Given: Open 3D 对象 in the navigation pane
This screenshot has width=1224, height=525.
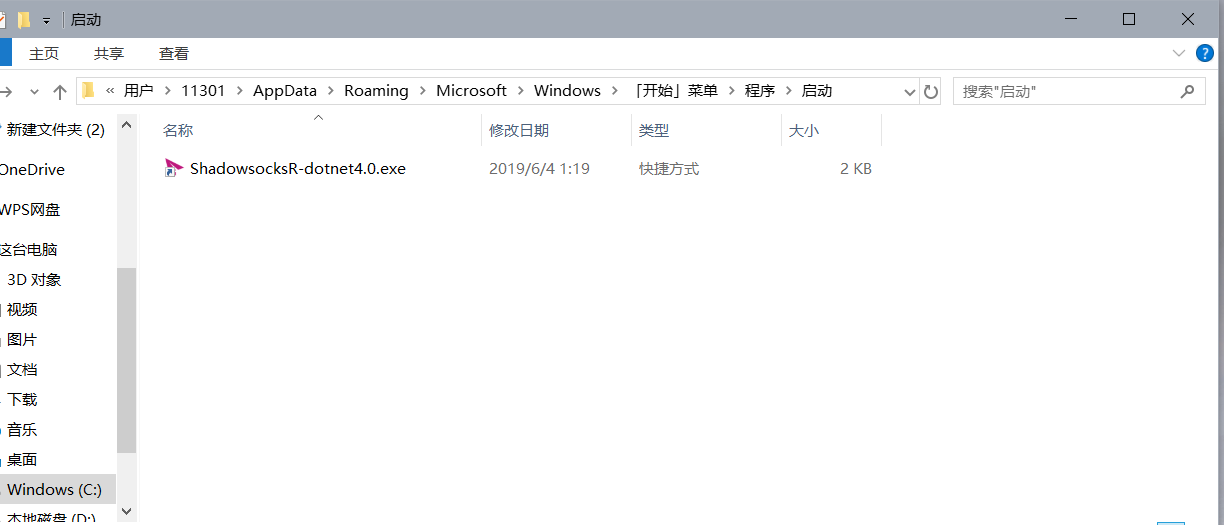Looking at the screenshot, I should 34,279.
